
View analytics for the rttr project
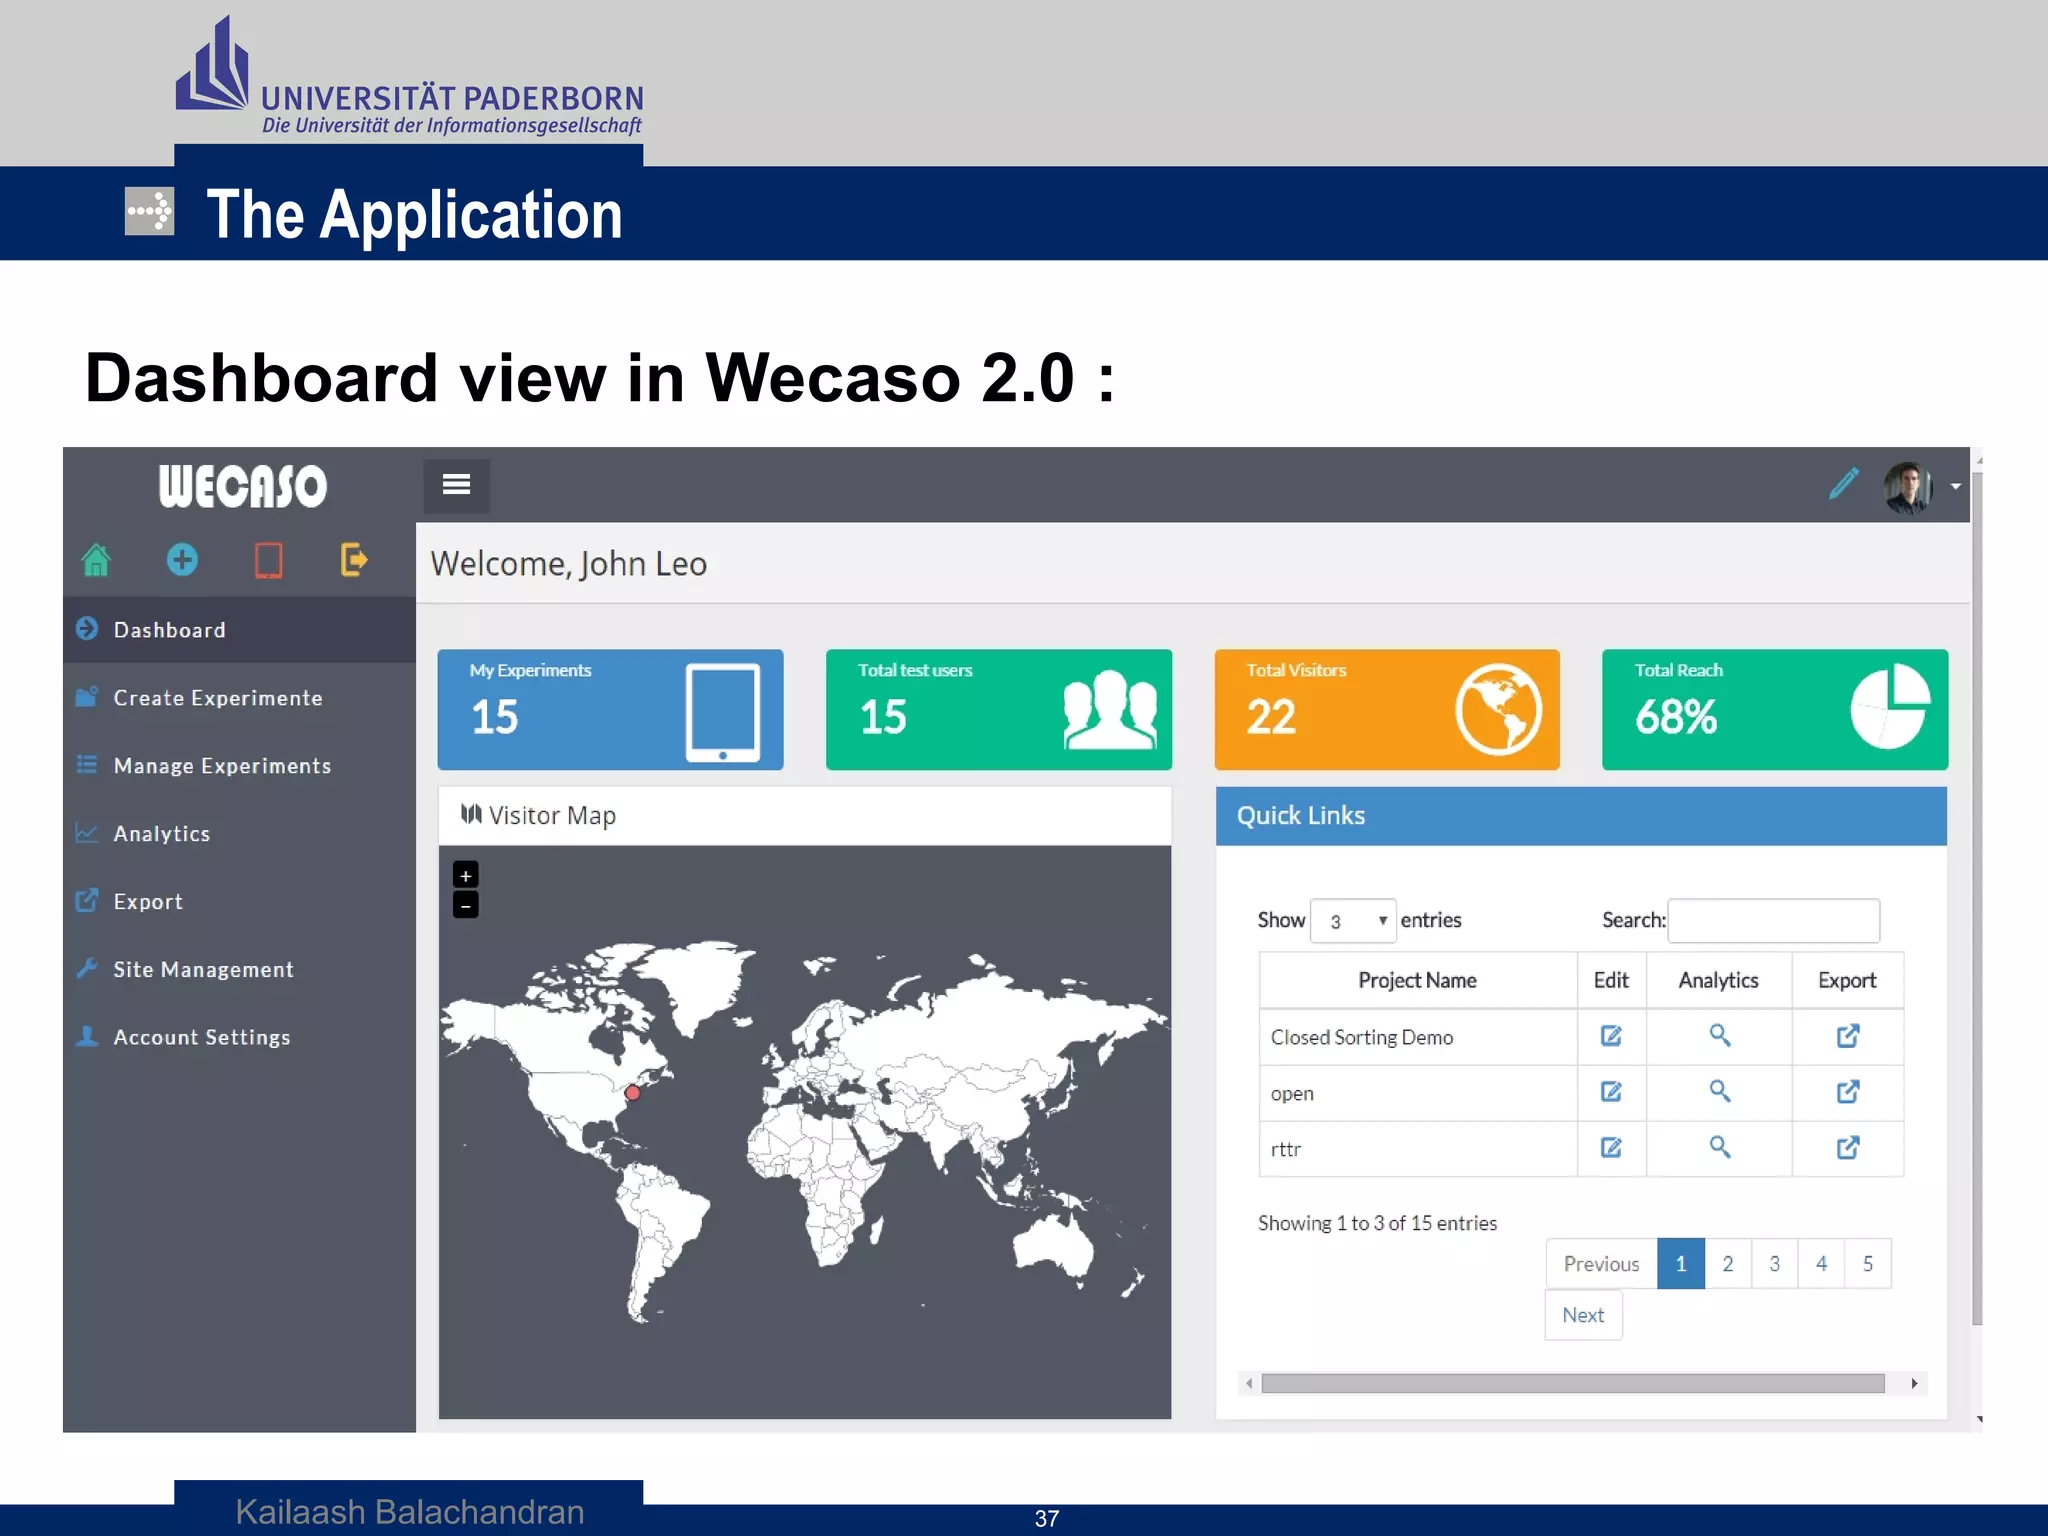click(1719, 1147)
